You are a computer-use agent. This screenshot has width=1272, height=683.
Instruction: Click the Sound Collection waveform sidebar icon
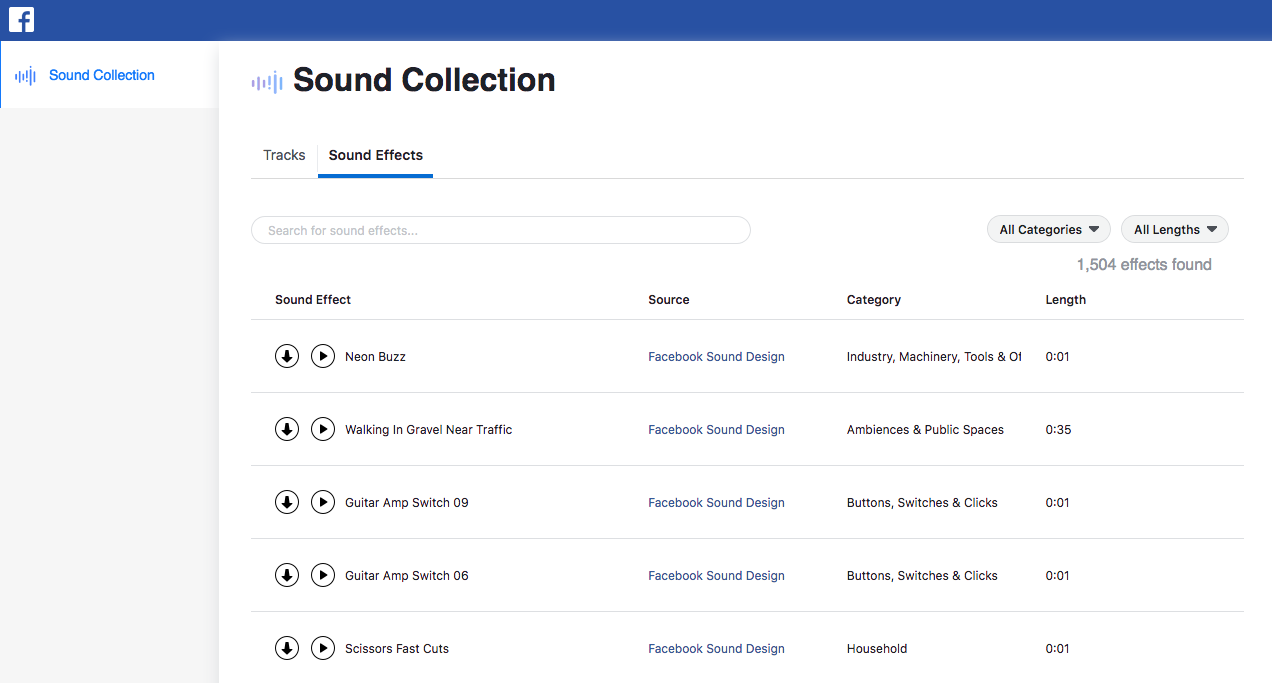pyautogui.click(x=26, y=75)
